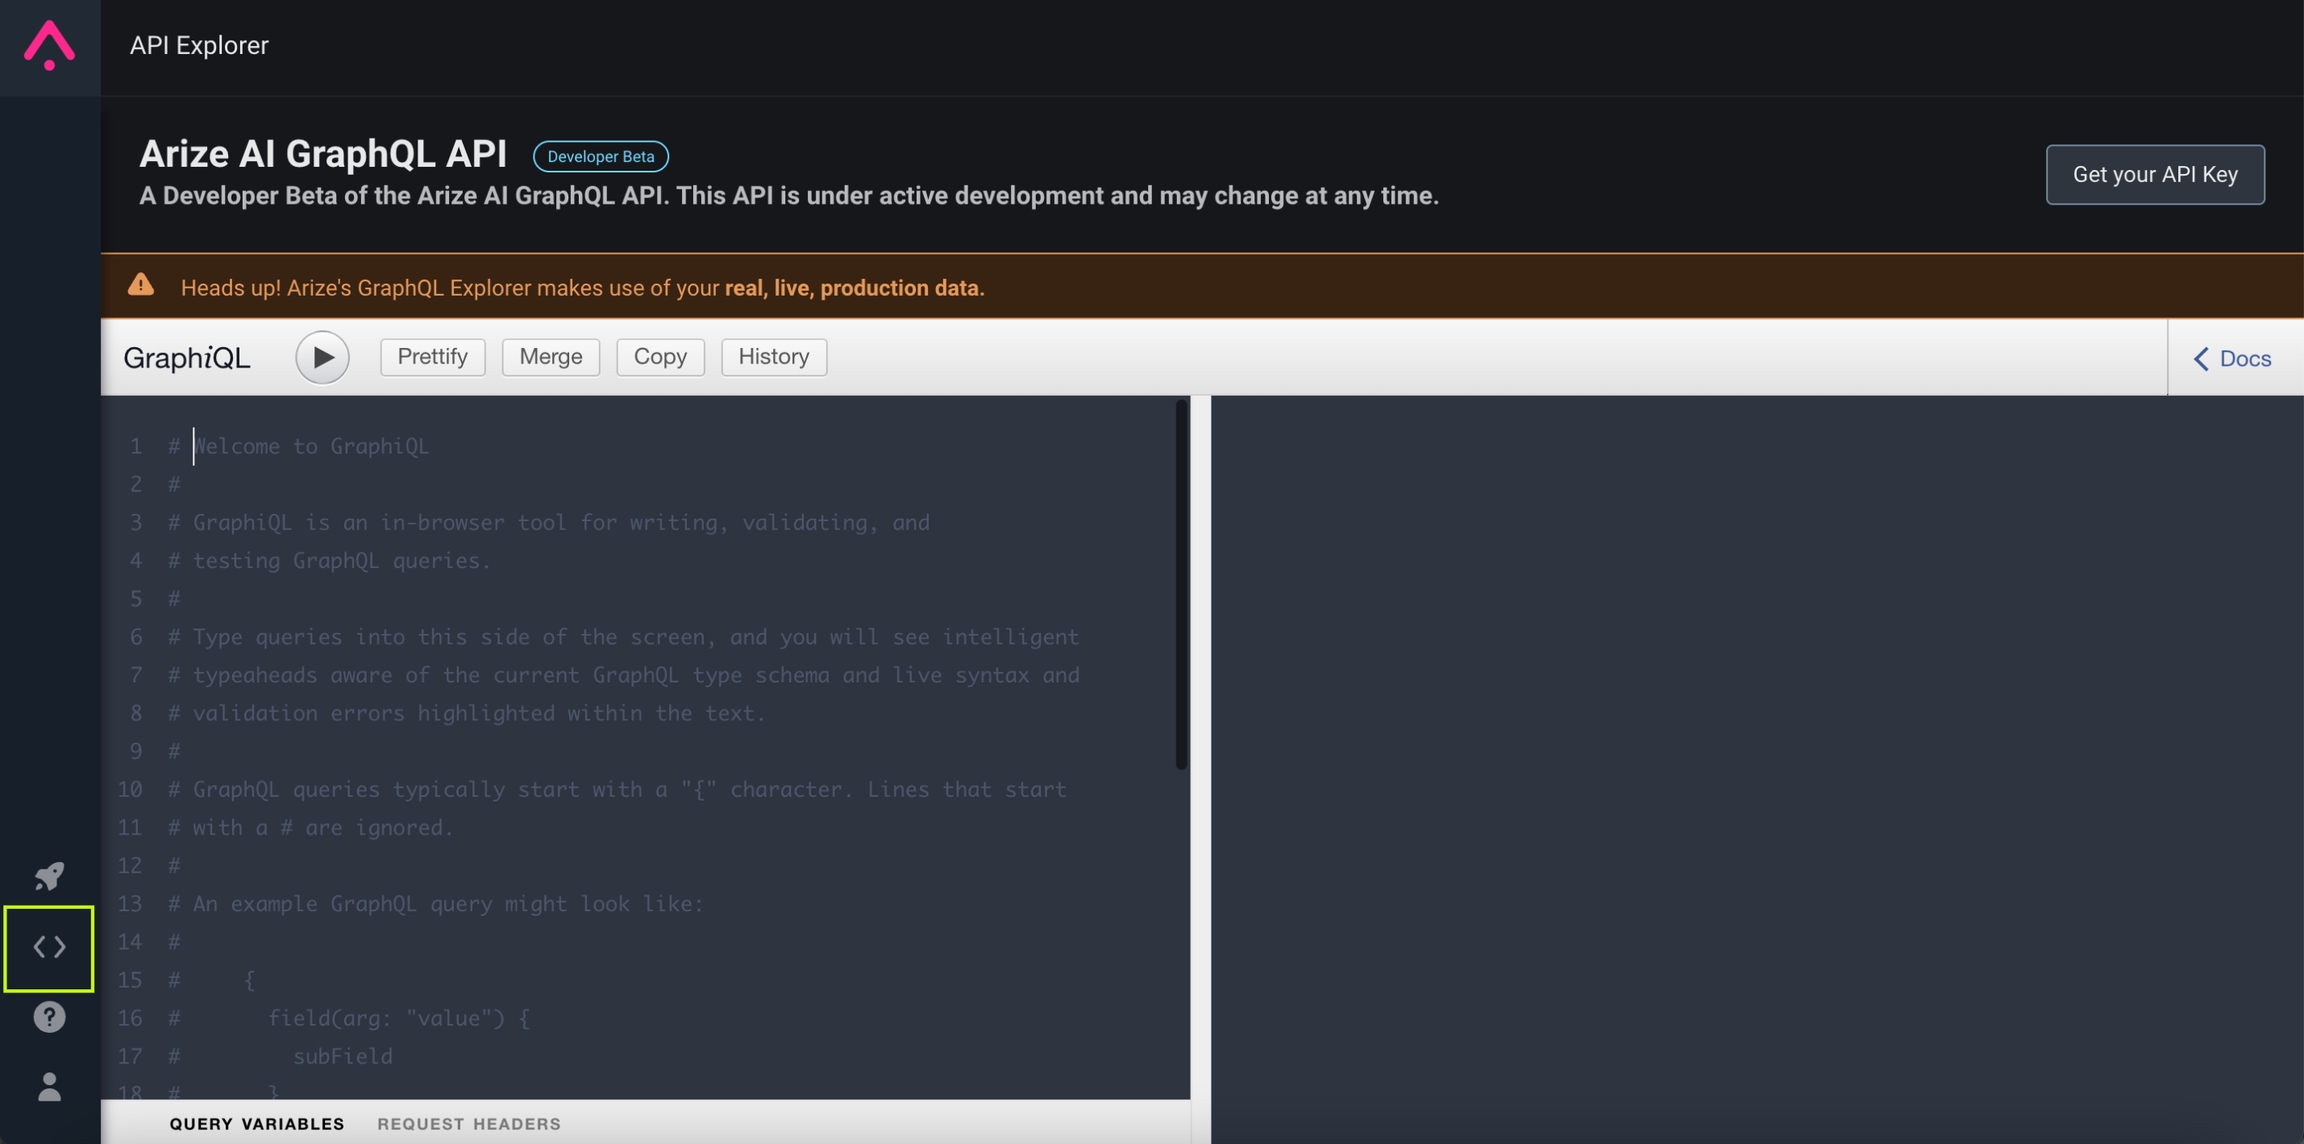Click the Arize logo icon
Image resolution: width=2304 pixels, height=1144 pixels.
click(49, 46)
